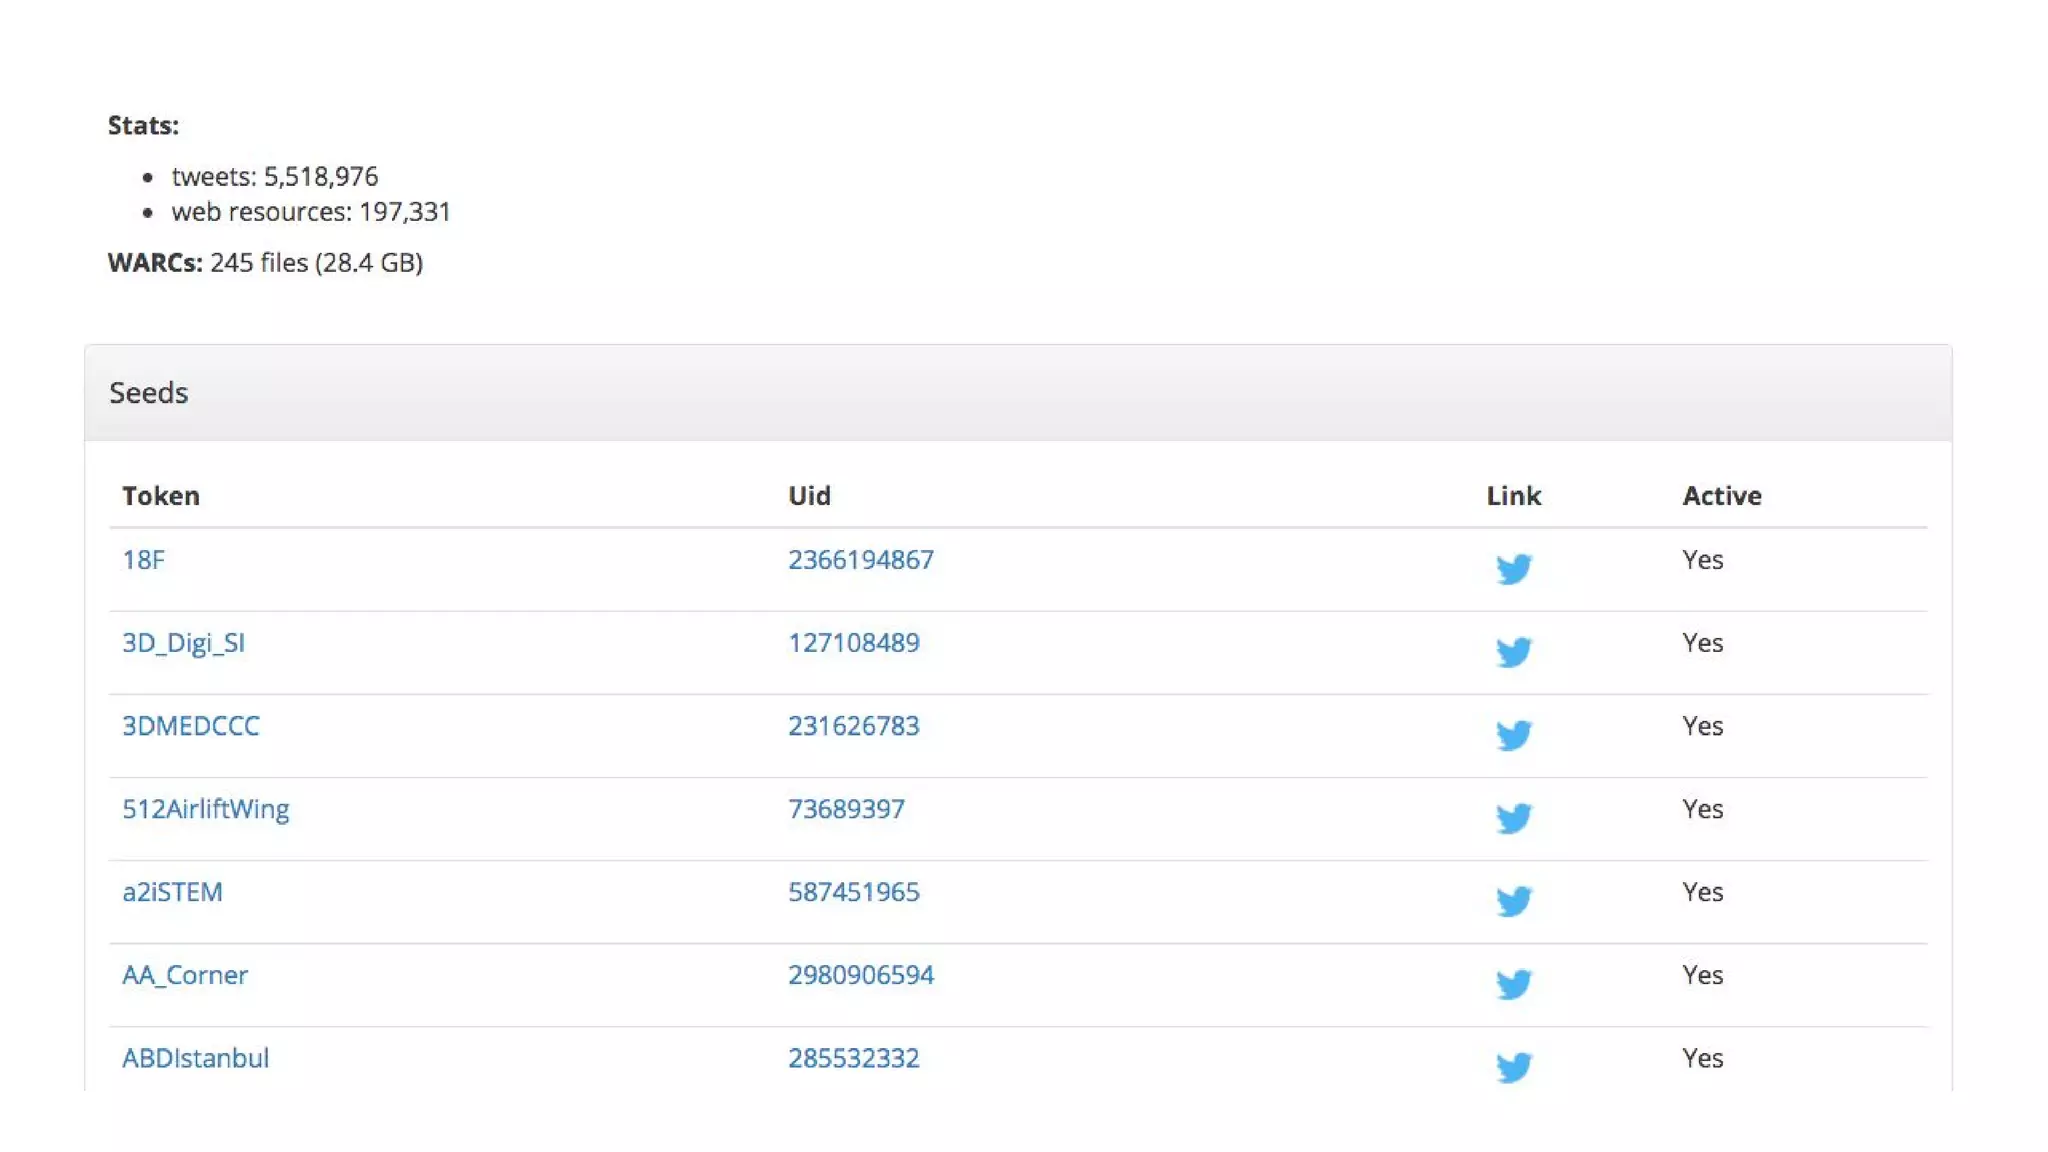This screenshot has height=1152, width=2048.
Task: Open the 512AirliftWing token page
Action: (x=205, y=809)
